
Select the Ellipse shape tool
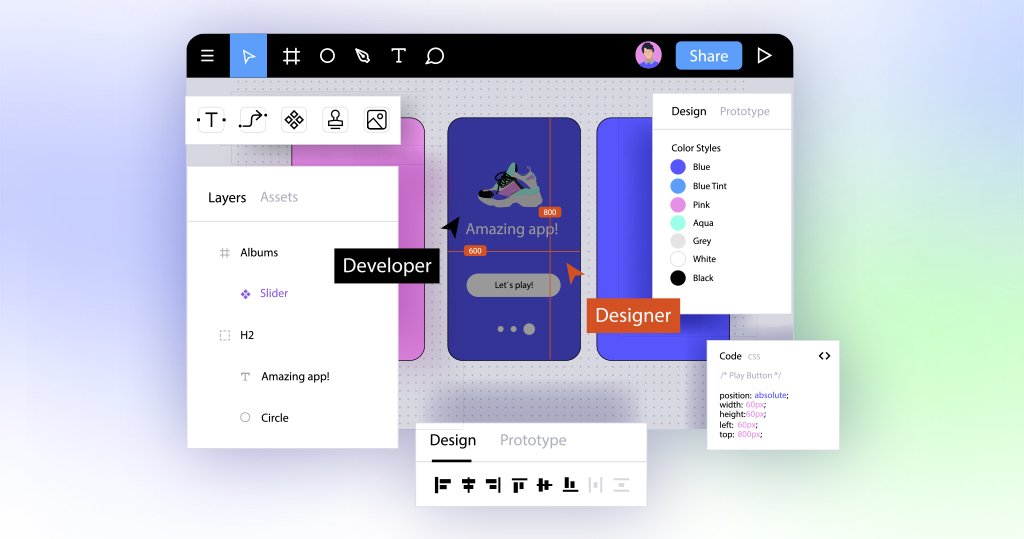(x=327, y=56)
